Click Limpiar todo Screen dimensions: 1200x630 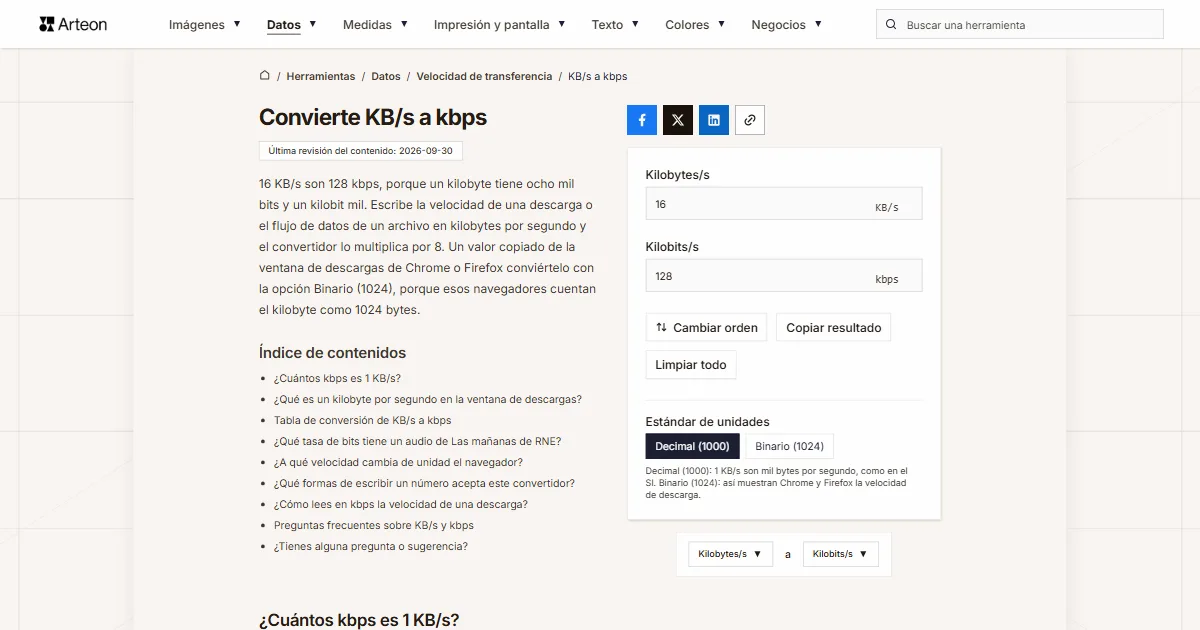pos(691,365)
